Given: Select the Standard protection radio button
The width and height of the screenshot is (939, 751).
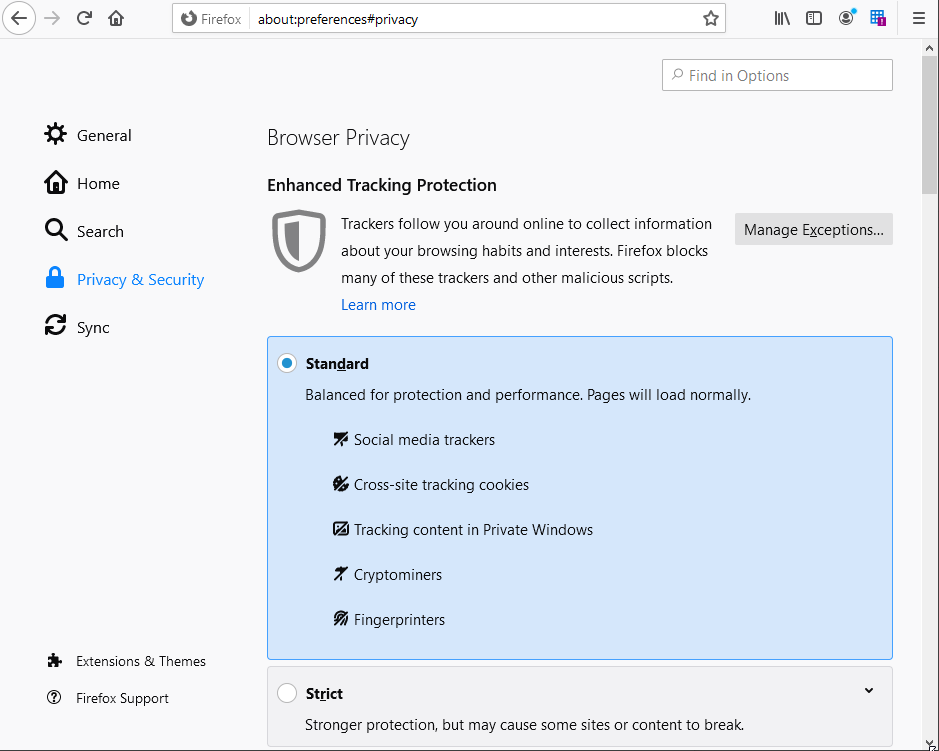Looking at the screenshot, I should [x=287, y=364].
